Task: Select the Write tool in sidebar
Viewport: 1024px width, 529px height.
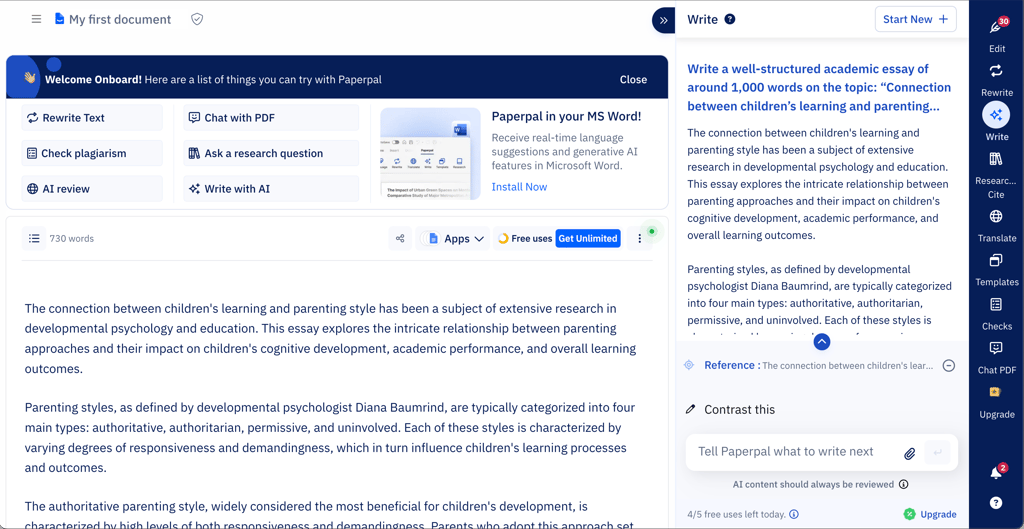Action: [x=997, y=122]
